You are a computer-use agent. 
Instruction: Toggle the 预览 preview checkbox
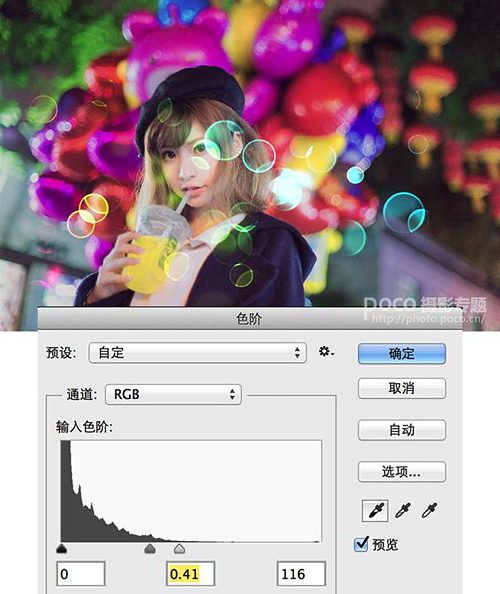point(361,544)
